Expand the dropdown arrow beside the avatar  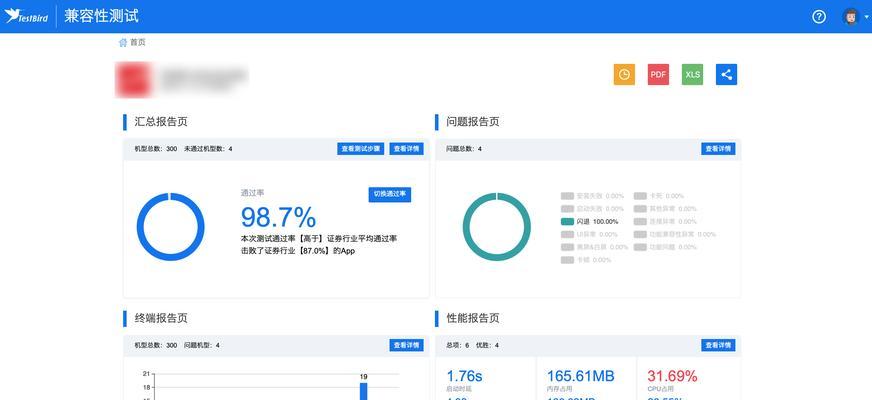tap(866, 17)
